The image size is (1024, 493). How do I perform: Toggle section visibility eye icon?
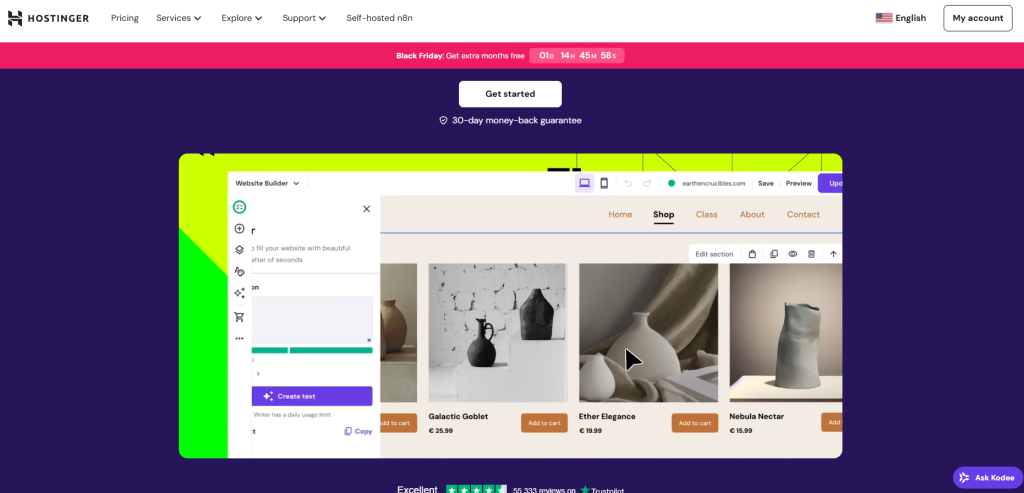(x=793, y=254)
